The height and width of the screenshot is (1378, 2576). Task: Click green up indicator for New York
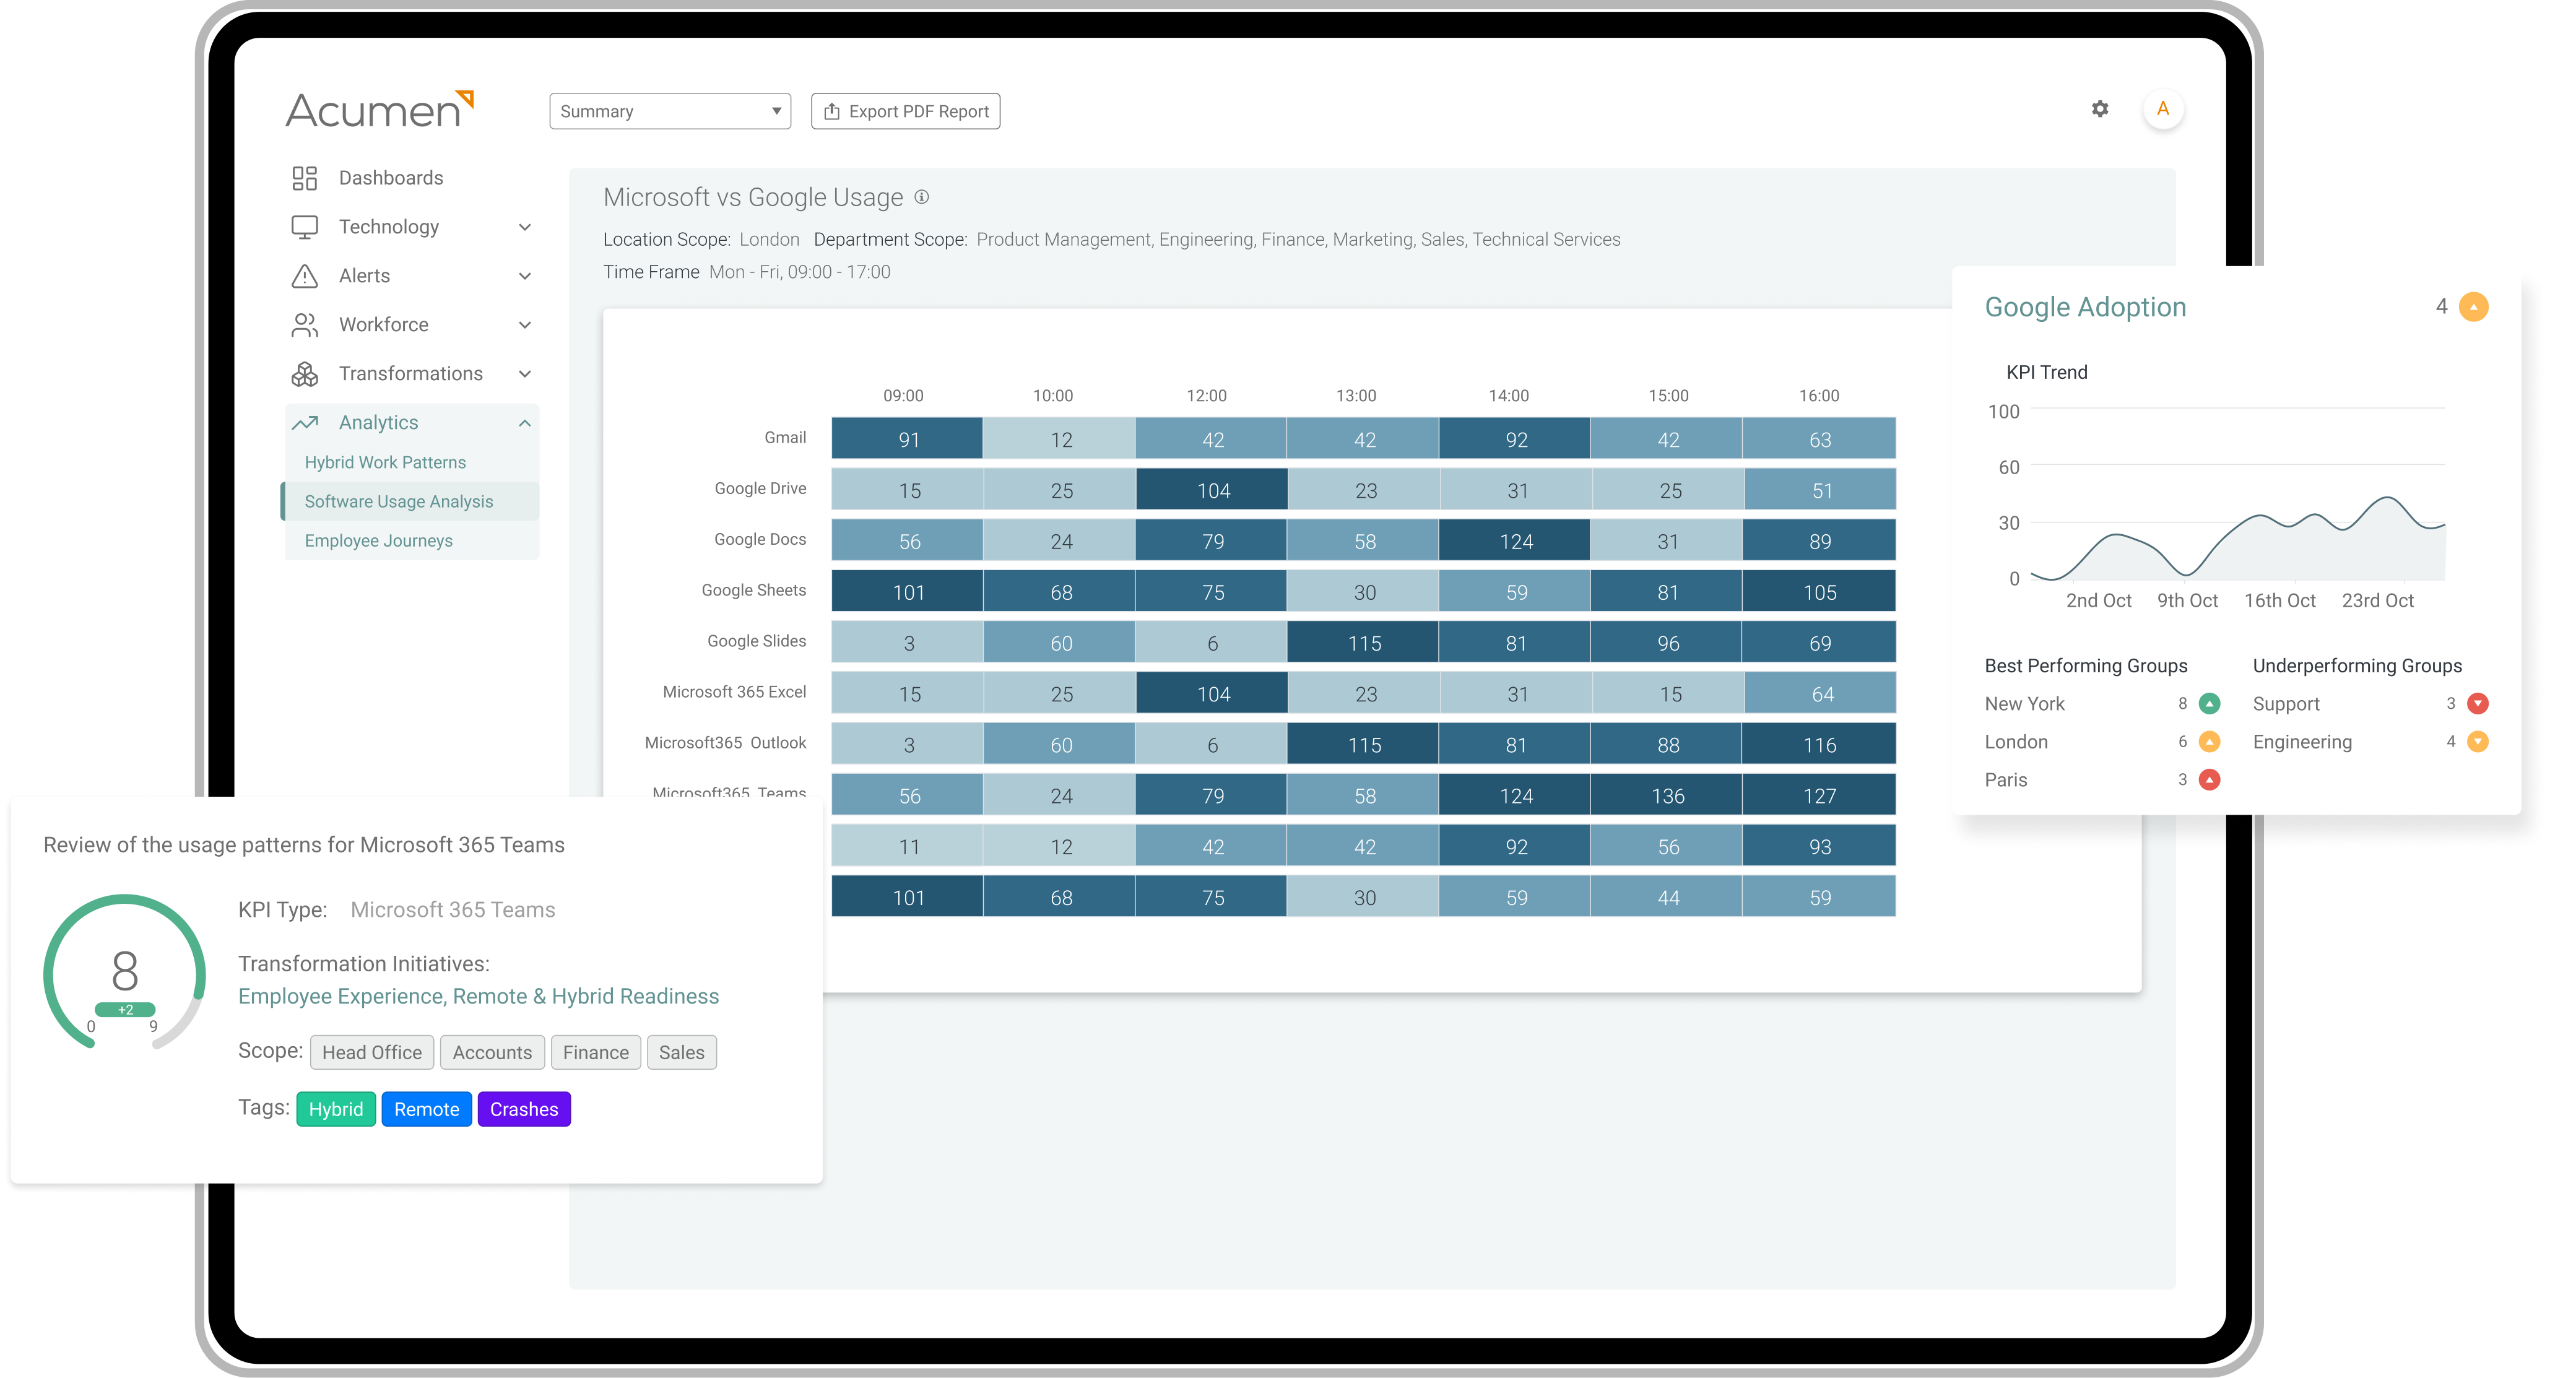[2210, 704]
